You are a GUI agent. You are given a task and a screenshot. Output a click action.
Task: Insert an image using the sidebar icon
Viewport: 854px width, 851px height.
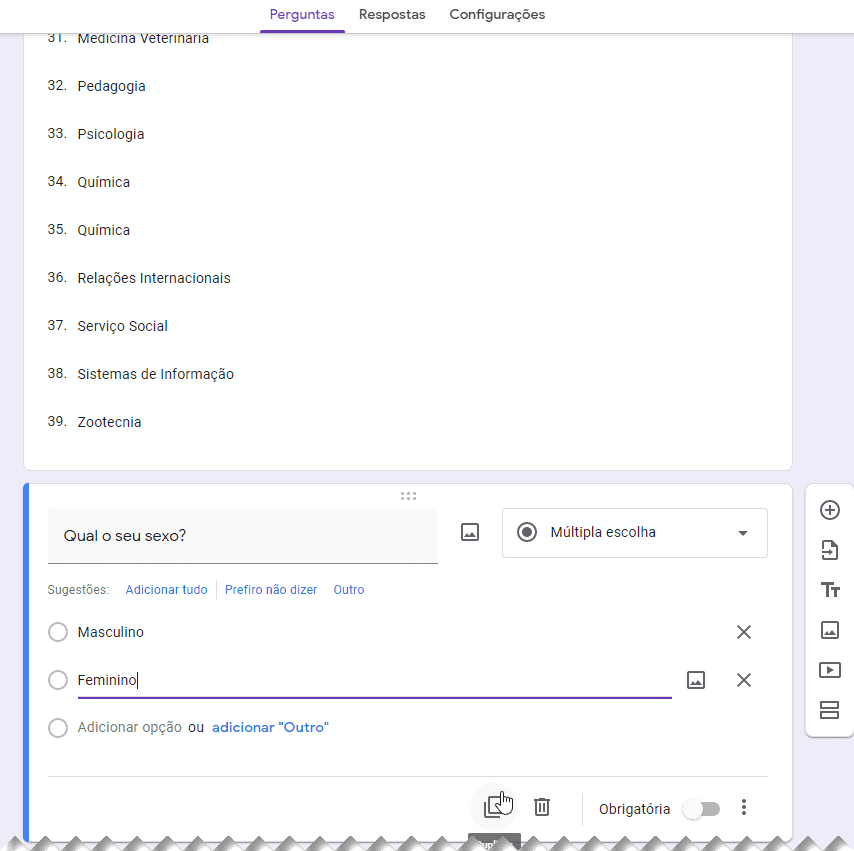coord(829,630)
